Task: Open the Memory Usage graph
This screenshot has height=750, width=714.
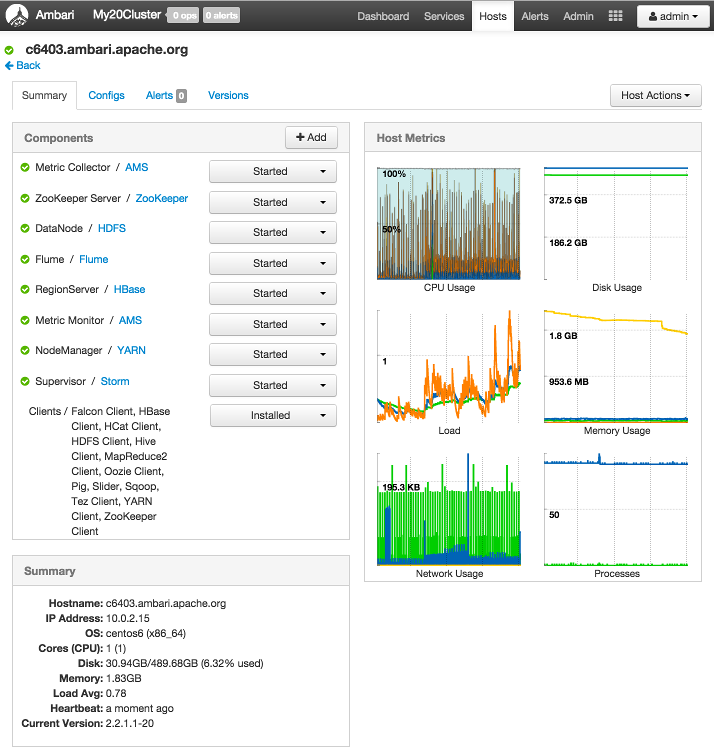Action: [x=615, y=367]
